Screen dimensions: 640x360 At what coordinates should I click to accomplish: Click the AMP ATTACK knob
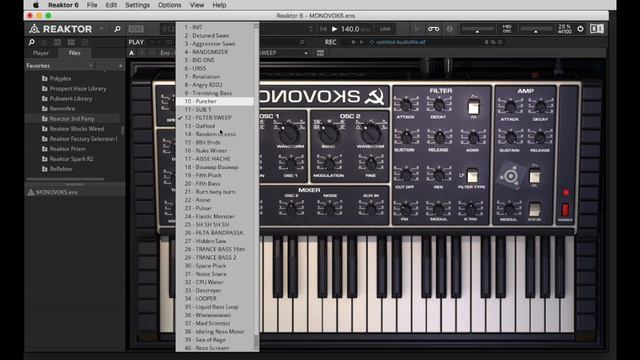pos(510,107)
